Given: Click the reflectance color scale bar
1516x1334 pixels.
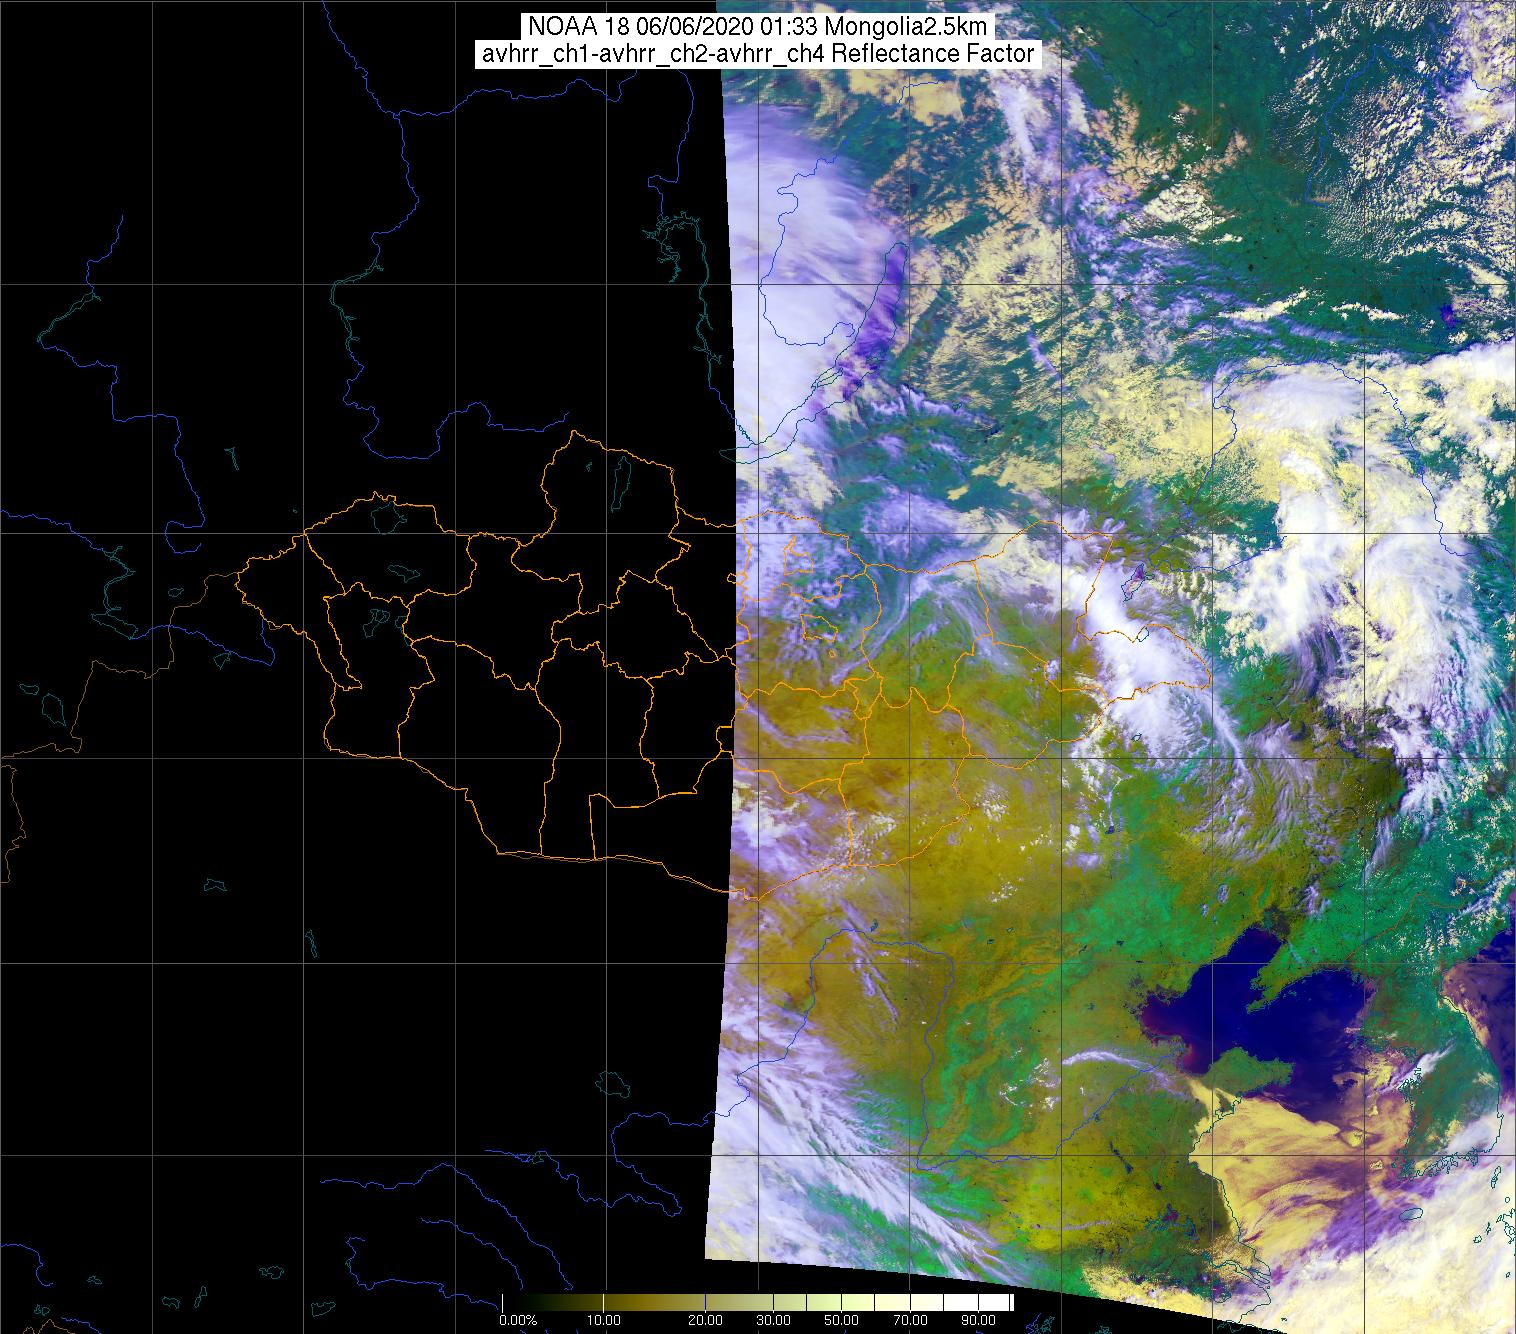Looking at the screenshot, I should [757, 1303].
